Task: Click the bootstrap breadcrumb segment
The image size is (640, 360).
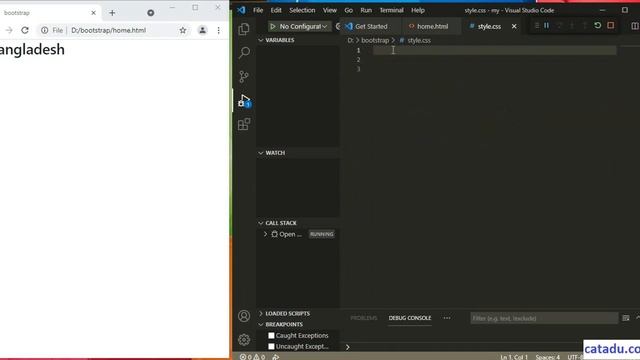Action: pyautogui.click(x=375, y=40)
